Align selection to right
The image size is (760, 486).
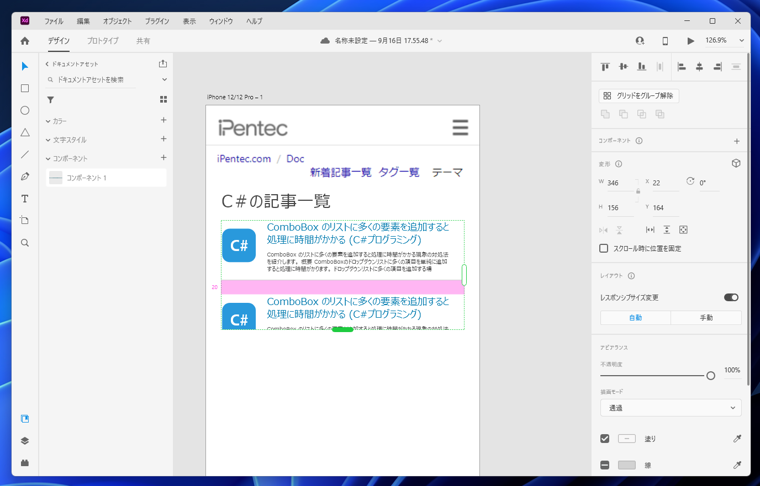[x=718, y=66]
